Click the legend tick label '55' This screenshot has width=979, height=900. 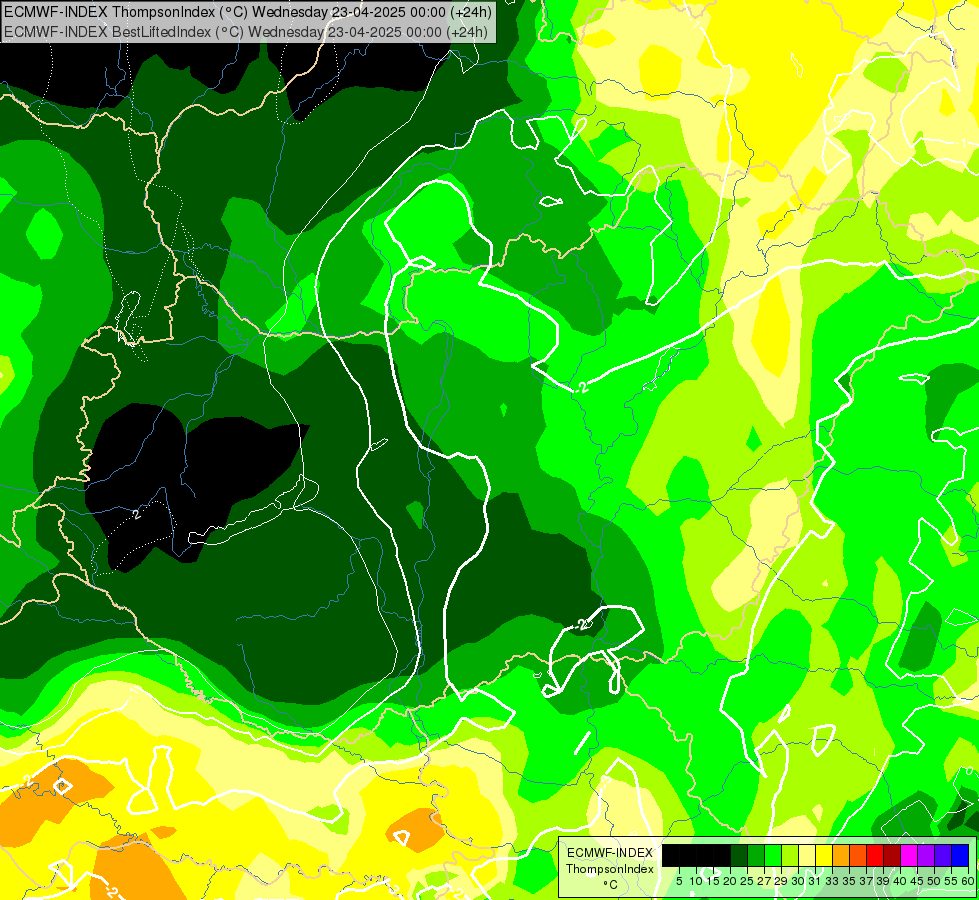tap(952, 881)
